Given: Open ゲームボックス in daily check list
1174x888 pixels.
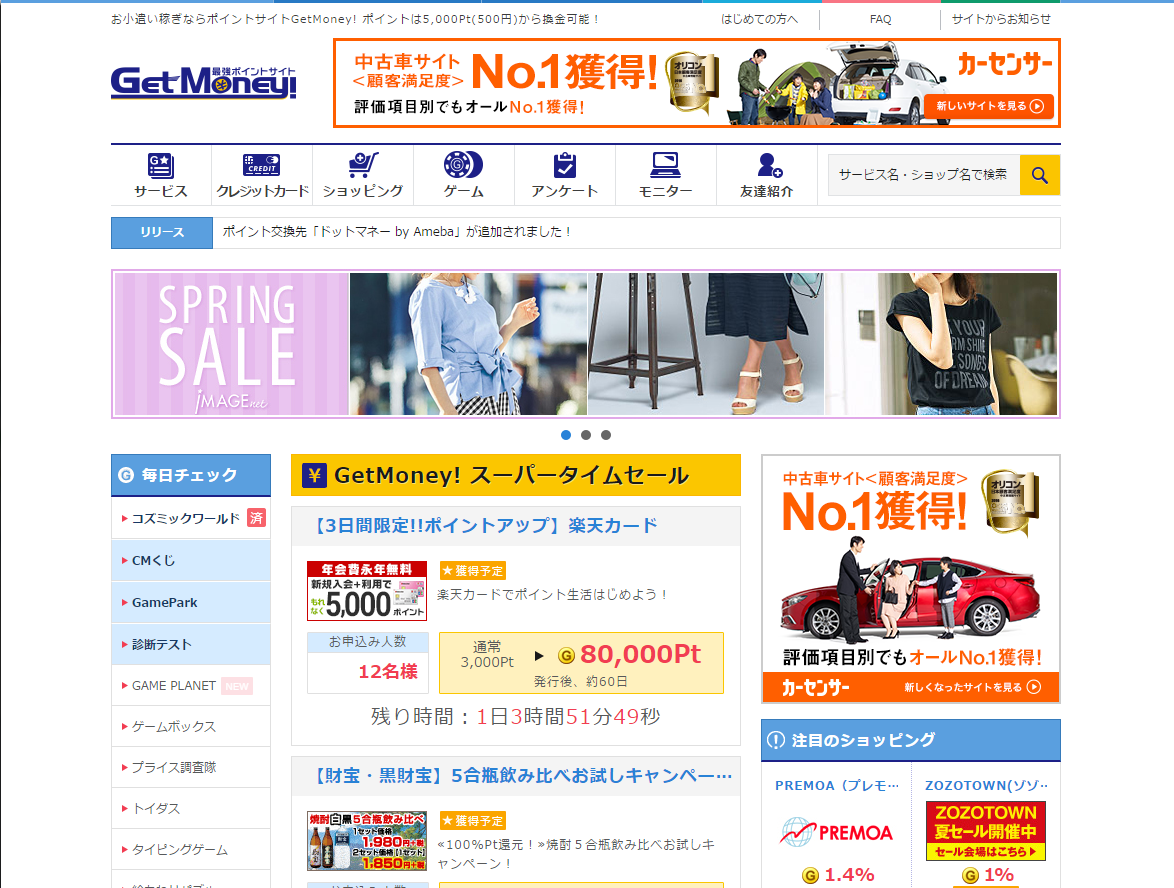Looking at the screenshot, I should point(174,726).
